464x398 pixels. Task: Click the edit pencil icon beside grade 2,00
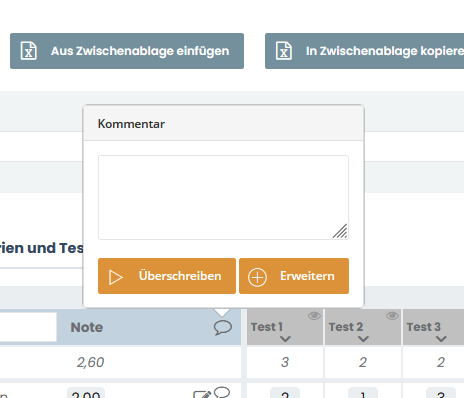click(202, 394)
